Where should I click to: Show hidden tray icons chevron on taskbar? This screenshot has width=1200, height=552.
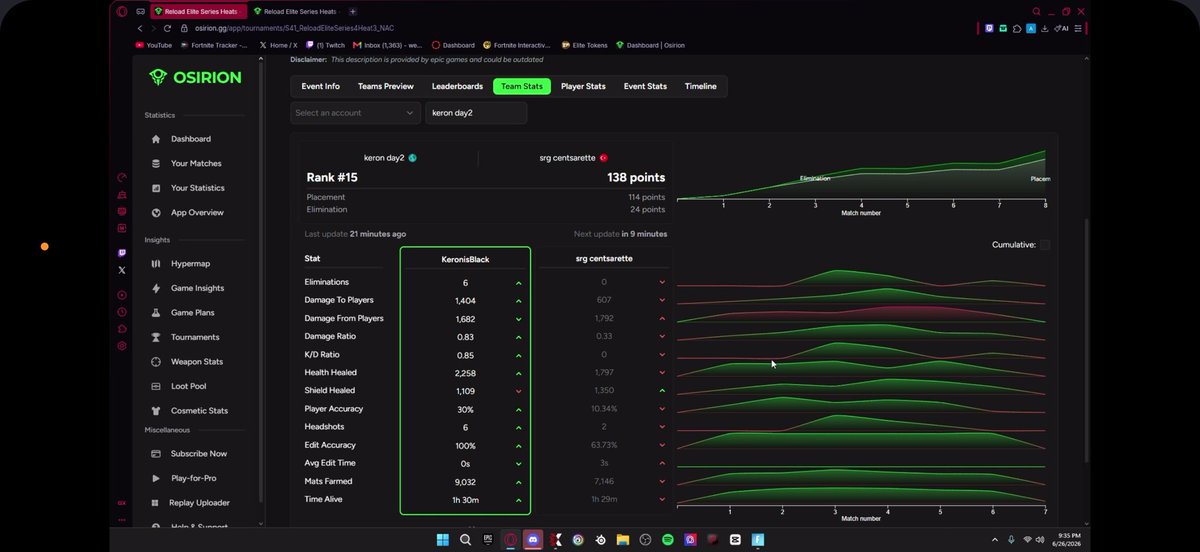[996, 539]
